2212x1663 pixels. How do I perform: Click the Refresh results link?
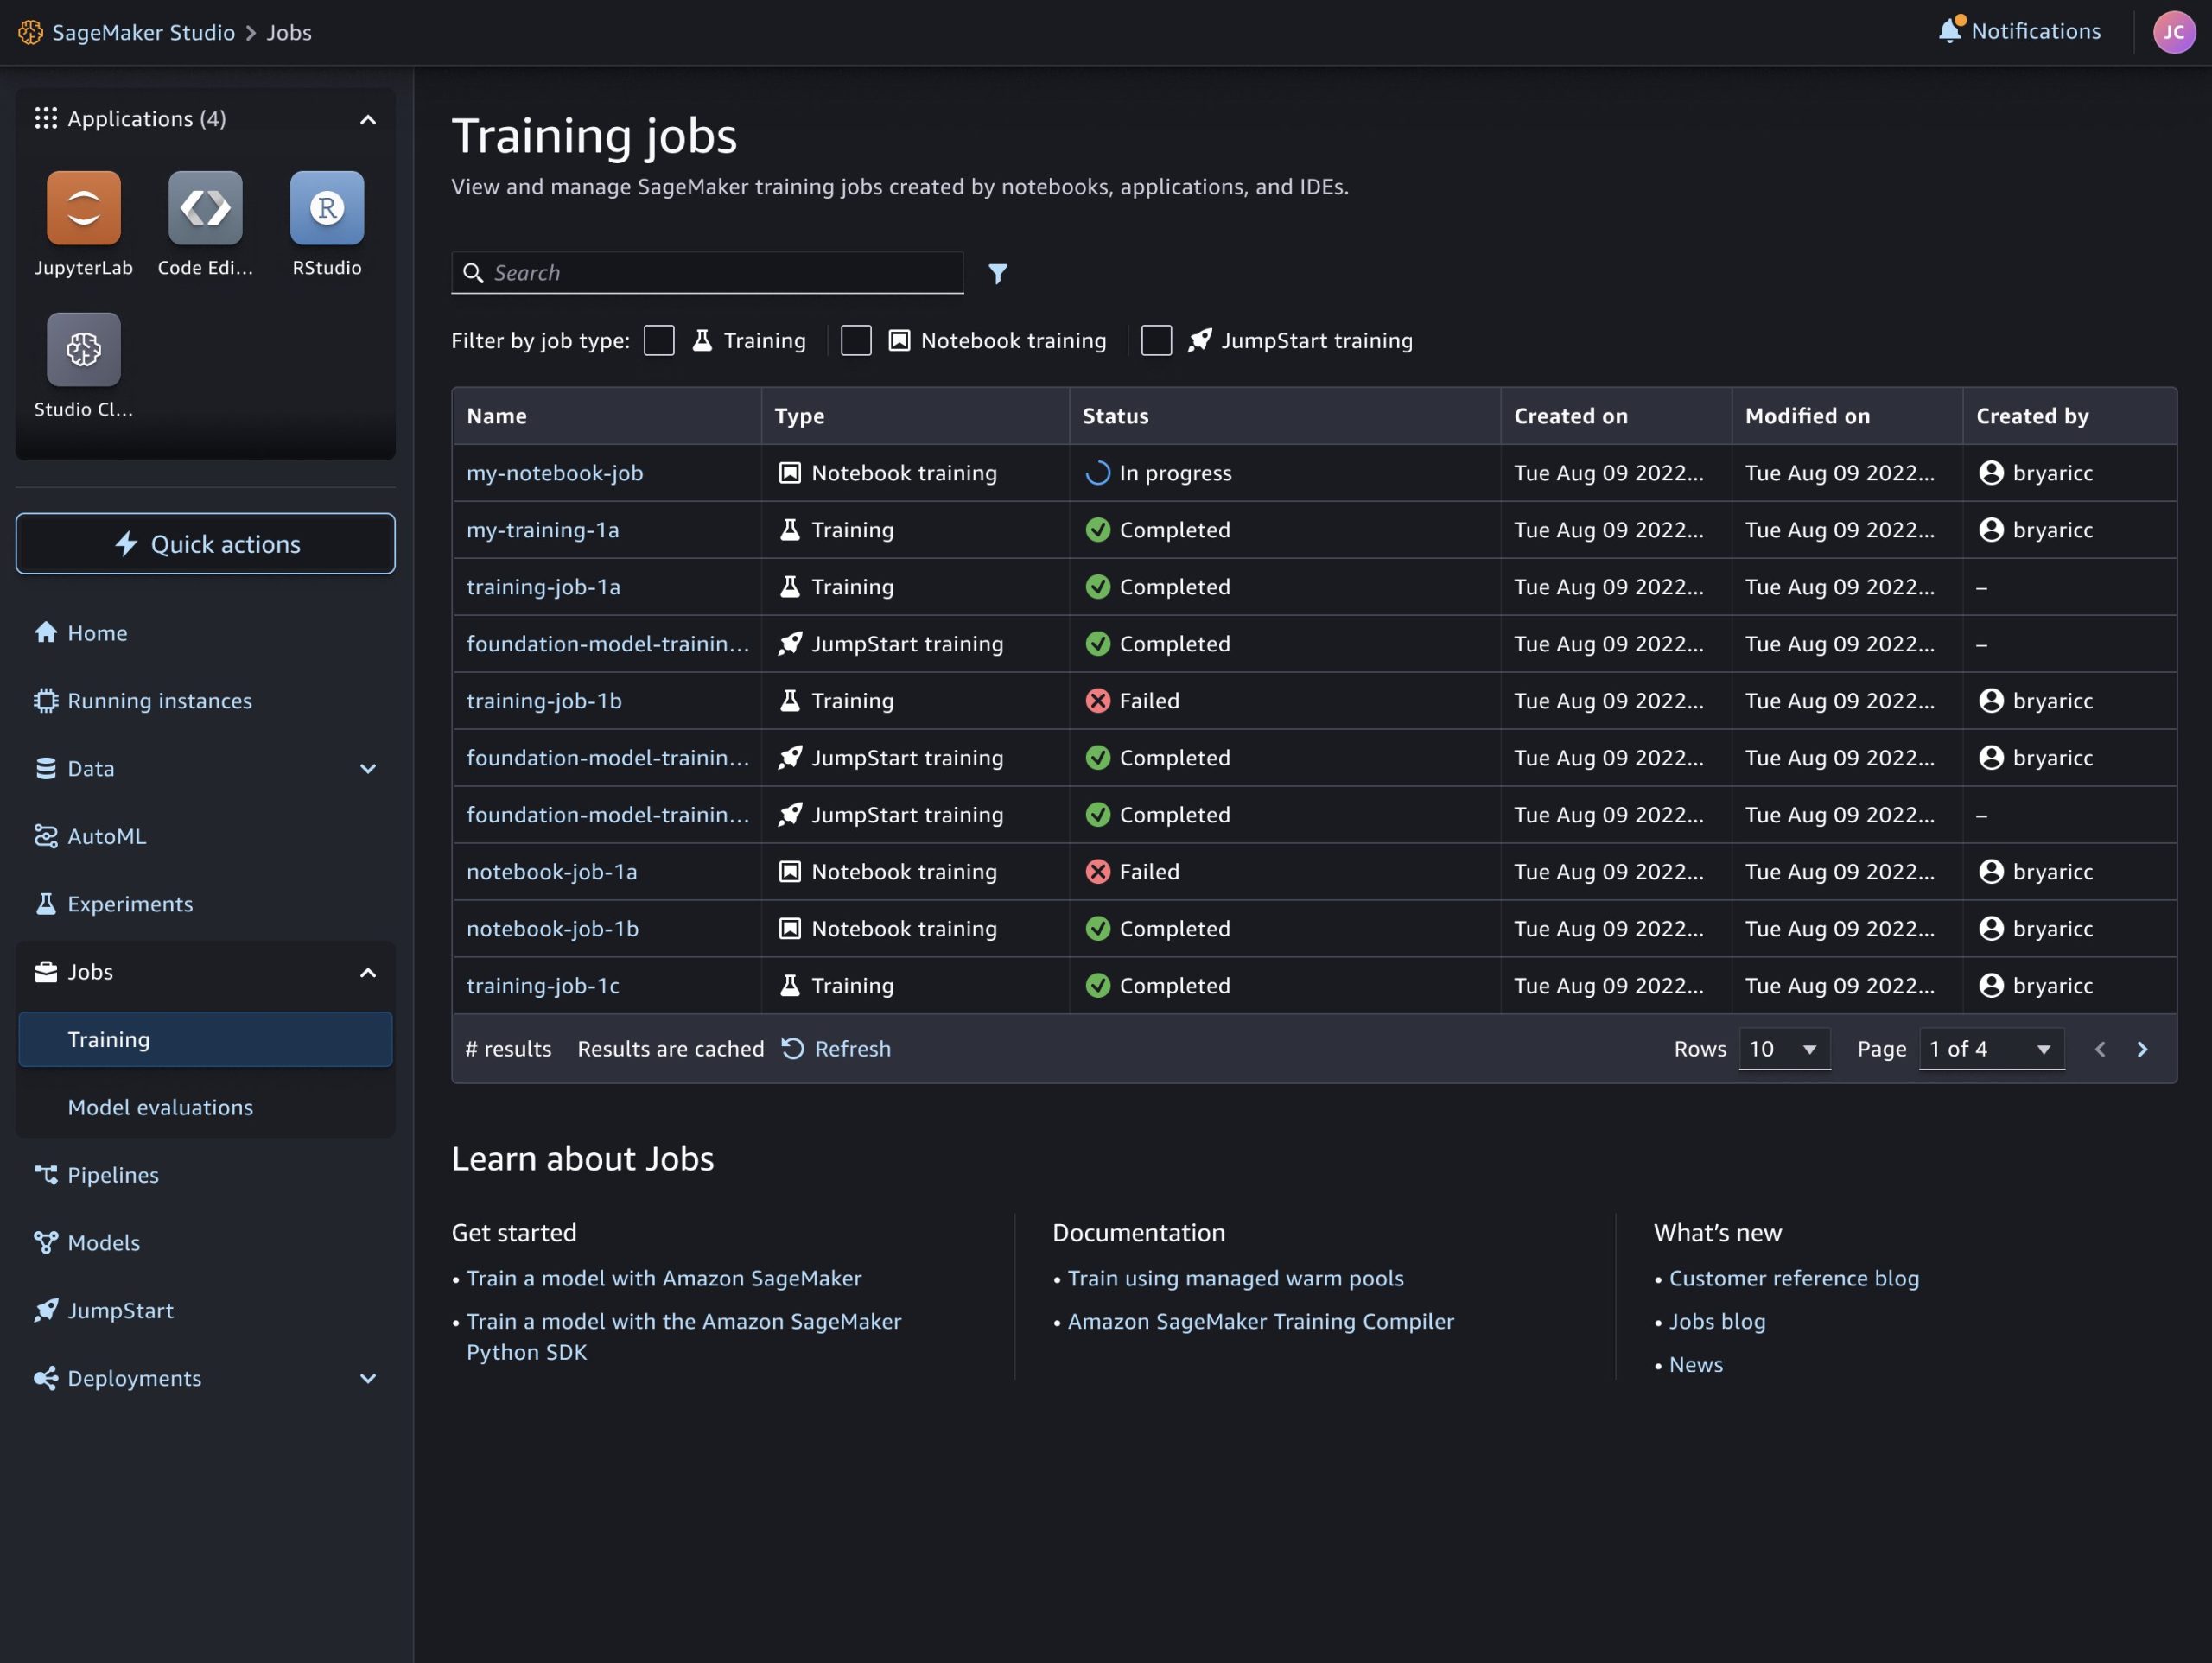point(836,1048)
